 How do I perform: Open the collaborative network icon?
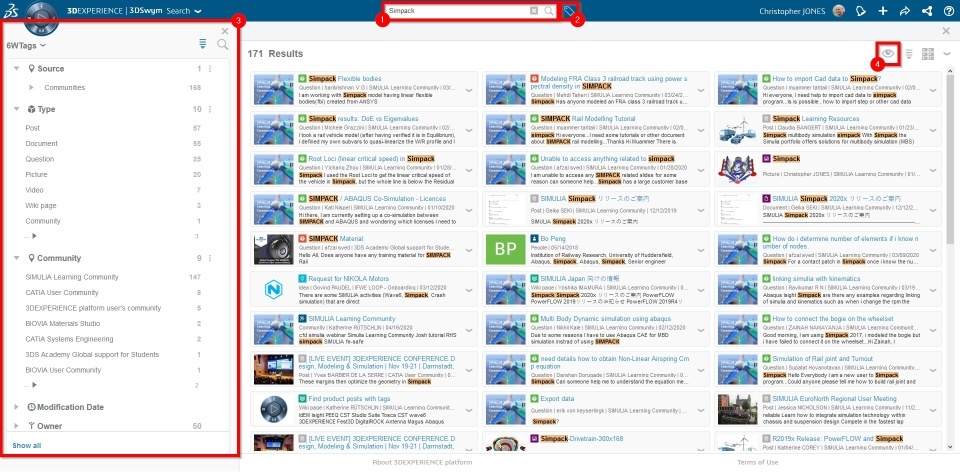[x=927, y=11]
